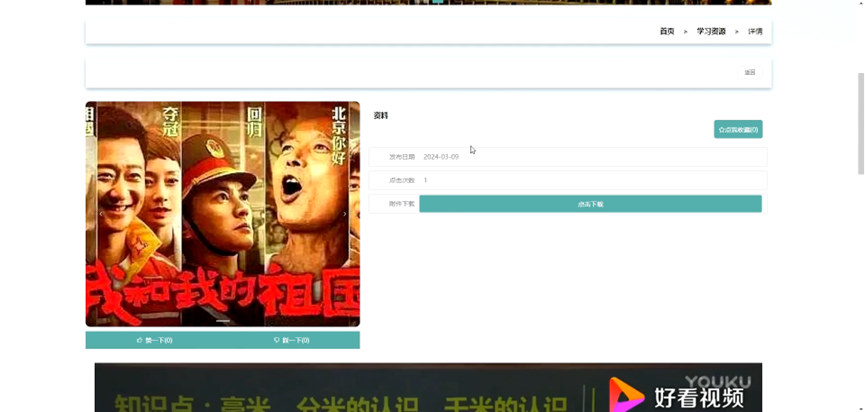
Task: Go to 首页 in the breadcrumb
Action: [667, 31]
